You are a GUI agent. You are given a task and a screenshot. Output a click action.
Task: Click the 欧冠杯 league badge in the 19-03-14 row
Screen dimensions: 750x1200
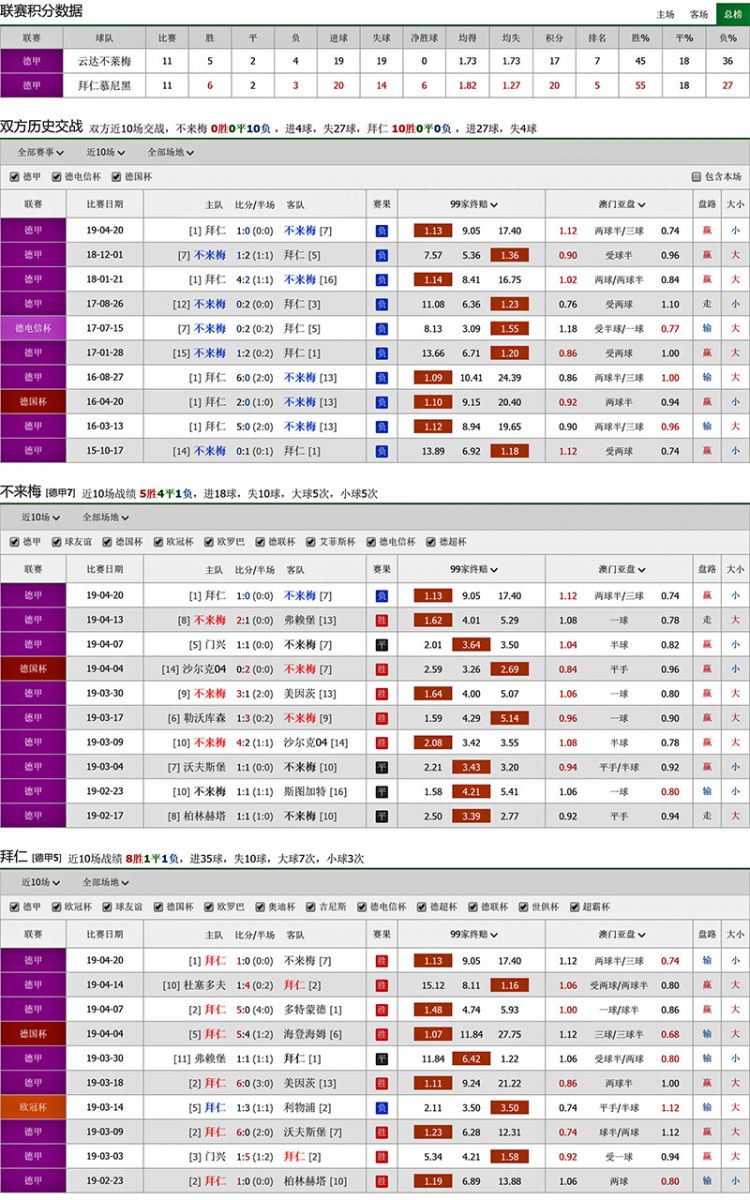click(x=33, y=1107)
